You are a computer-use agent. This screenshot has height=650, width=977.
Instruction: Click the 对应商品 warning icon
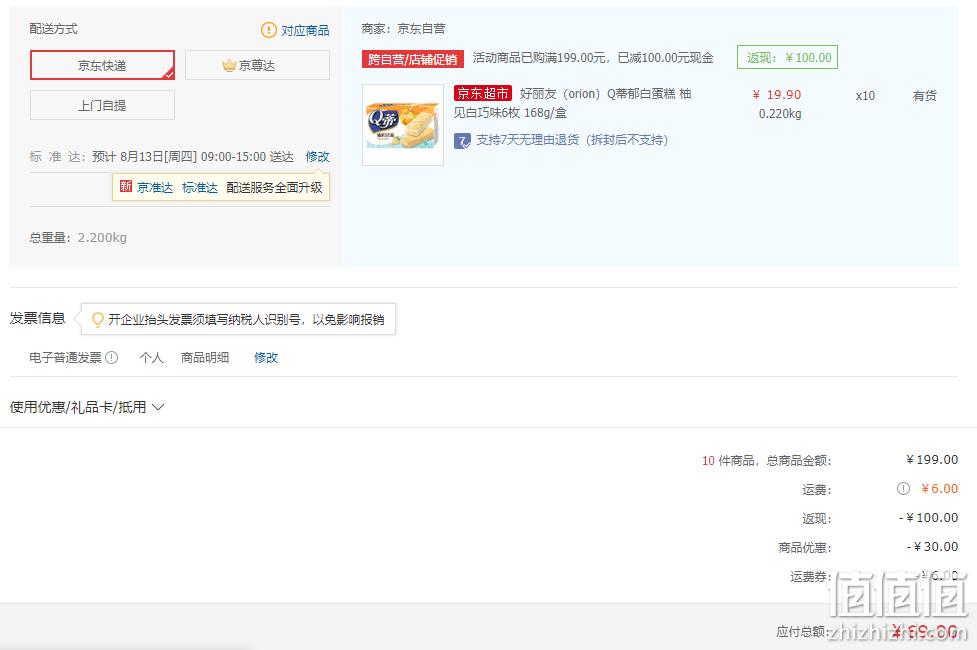coord(269,30)
